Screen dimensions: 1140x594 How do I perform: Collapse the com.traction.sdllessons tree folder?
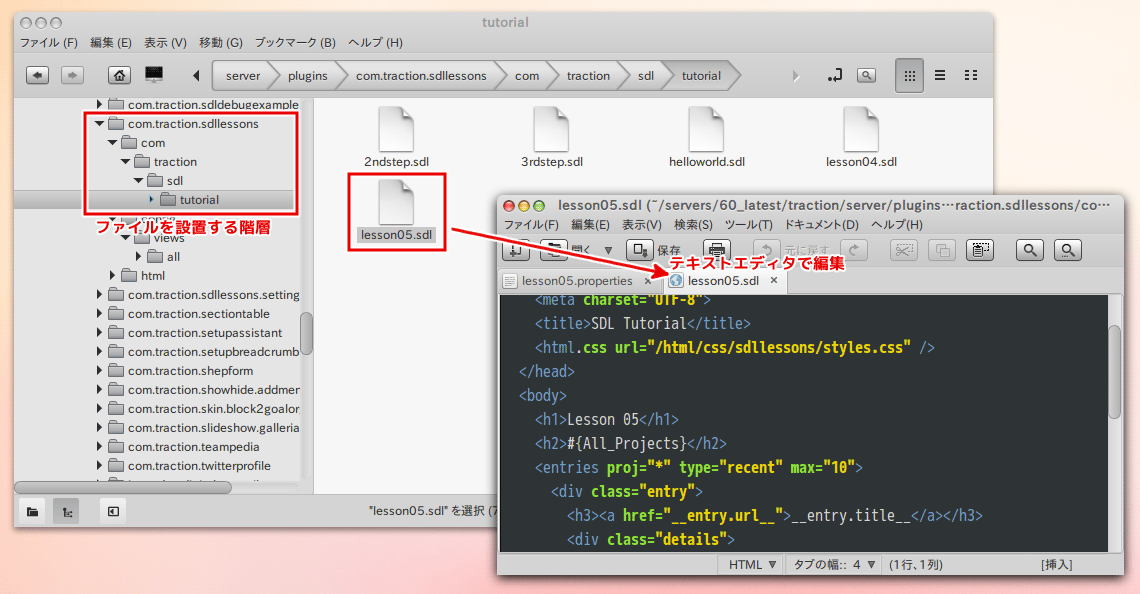point(99,124)
